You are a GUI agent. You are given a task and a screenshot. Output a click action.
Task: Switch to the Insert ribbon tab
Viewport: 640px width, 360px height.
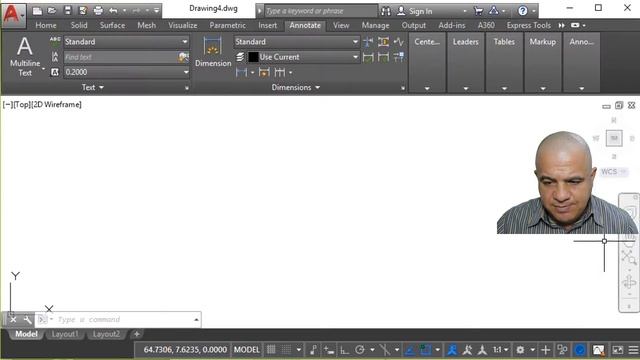coord(267,25)
